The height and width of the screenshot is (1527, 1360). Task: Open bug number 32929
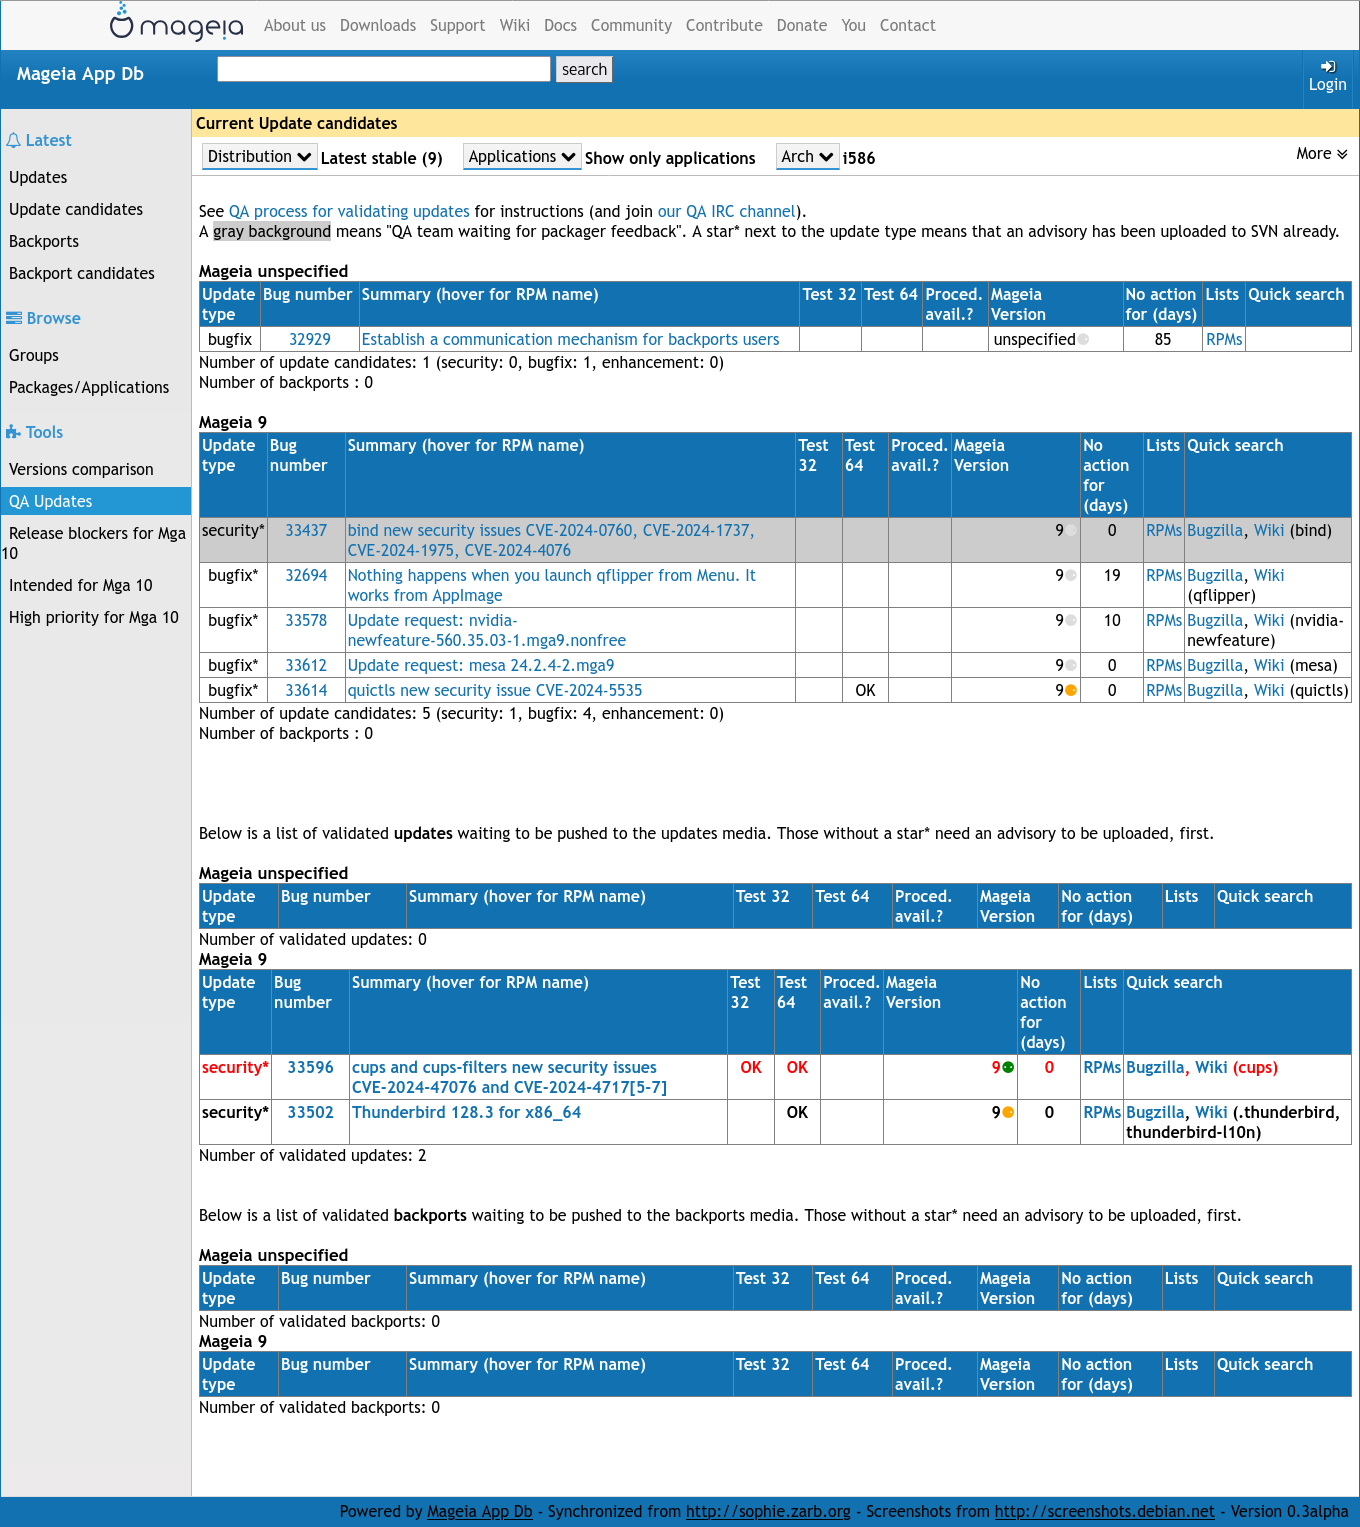coord(310,339)
